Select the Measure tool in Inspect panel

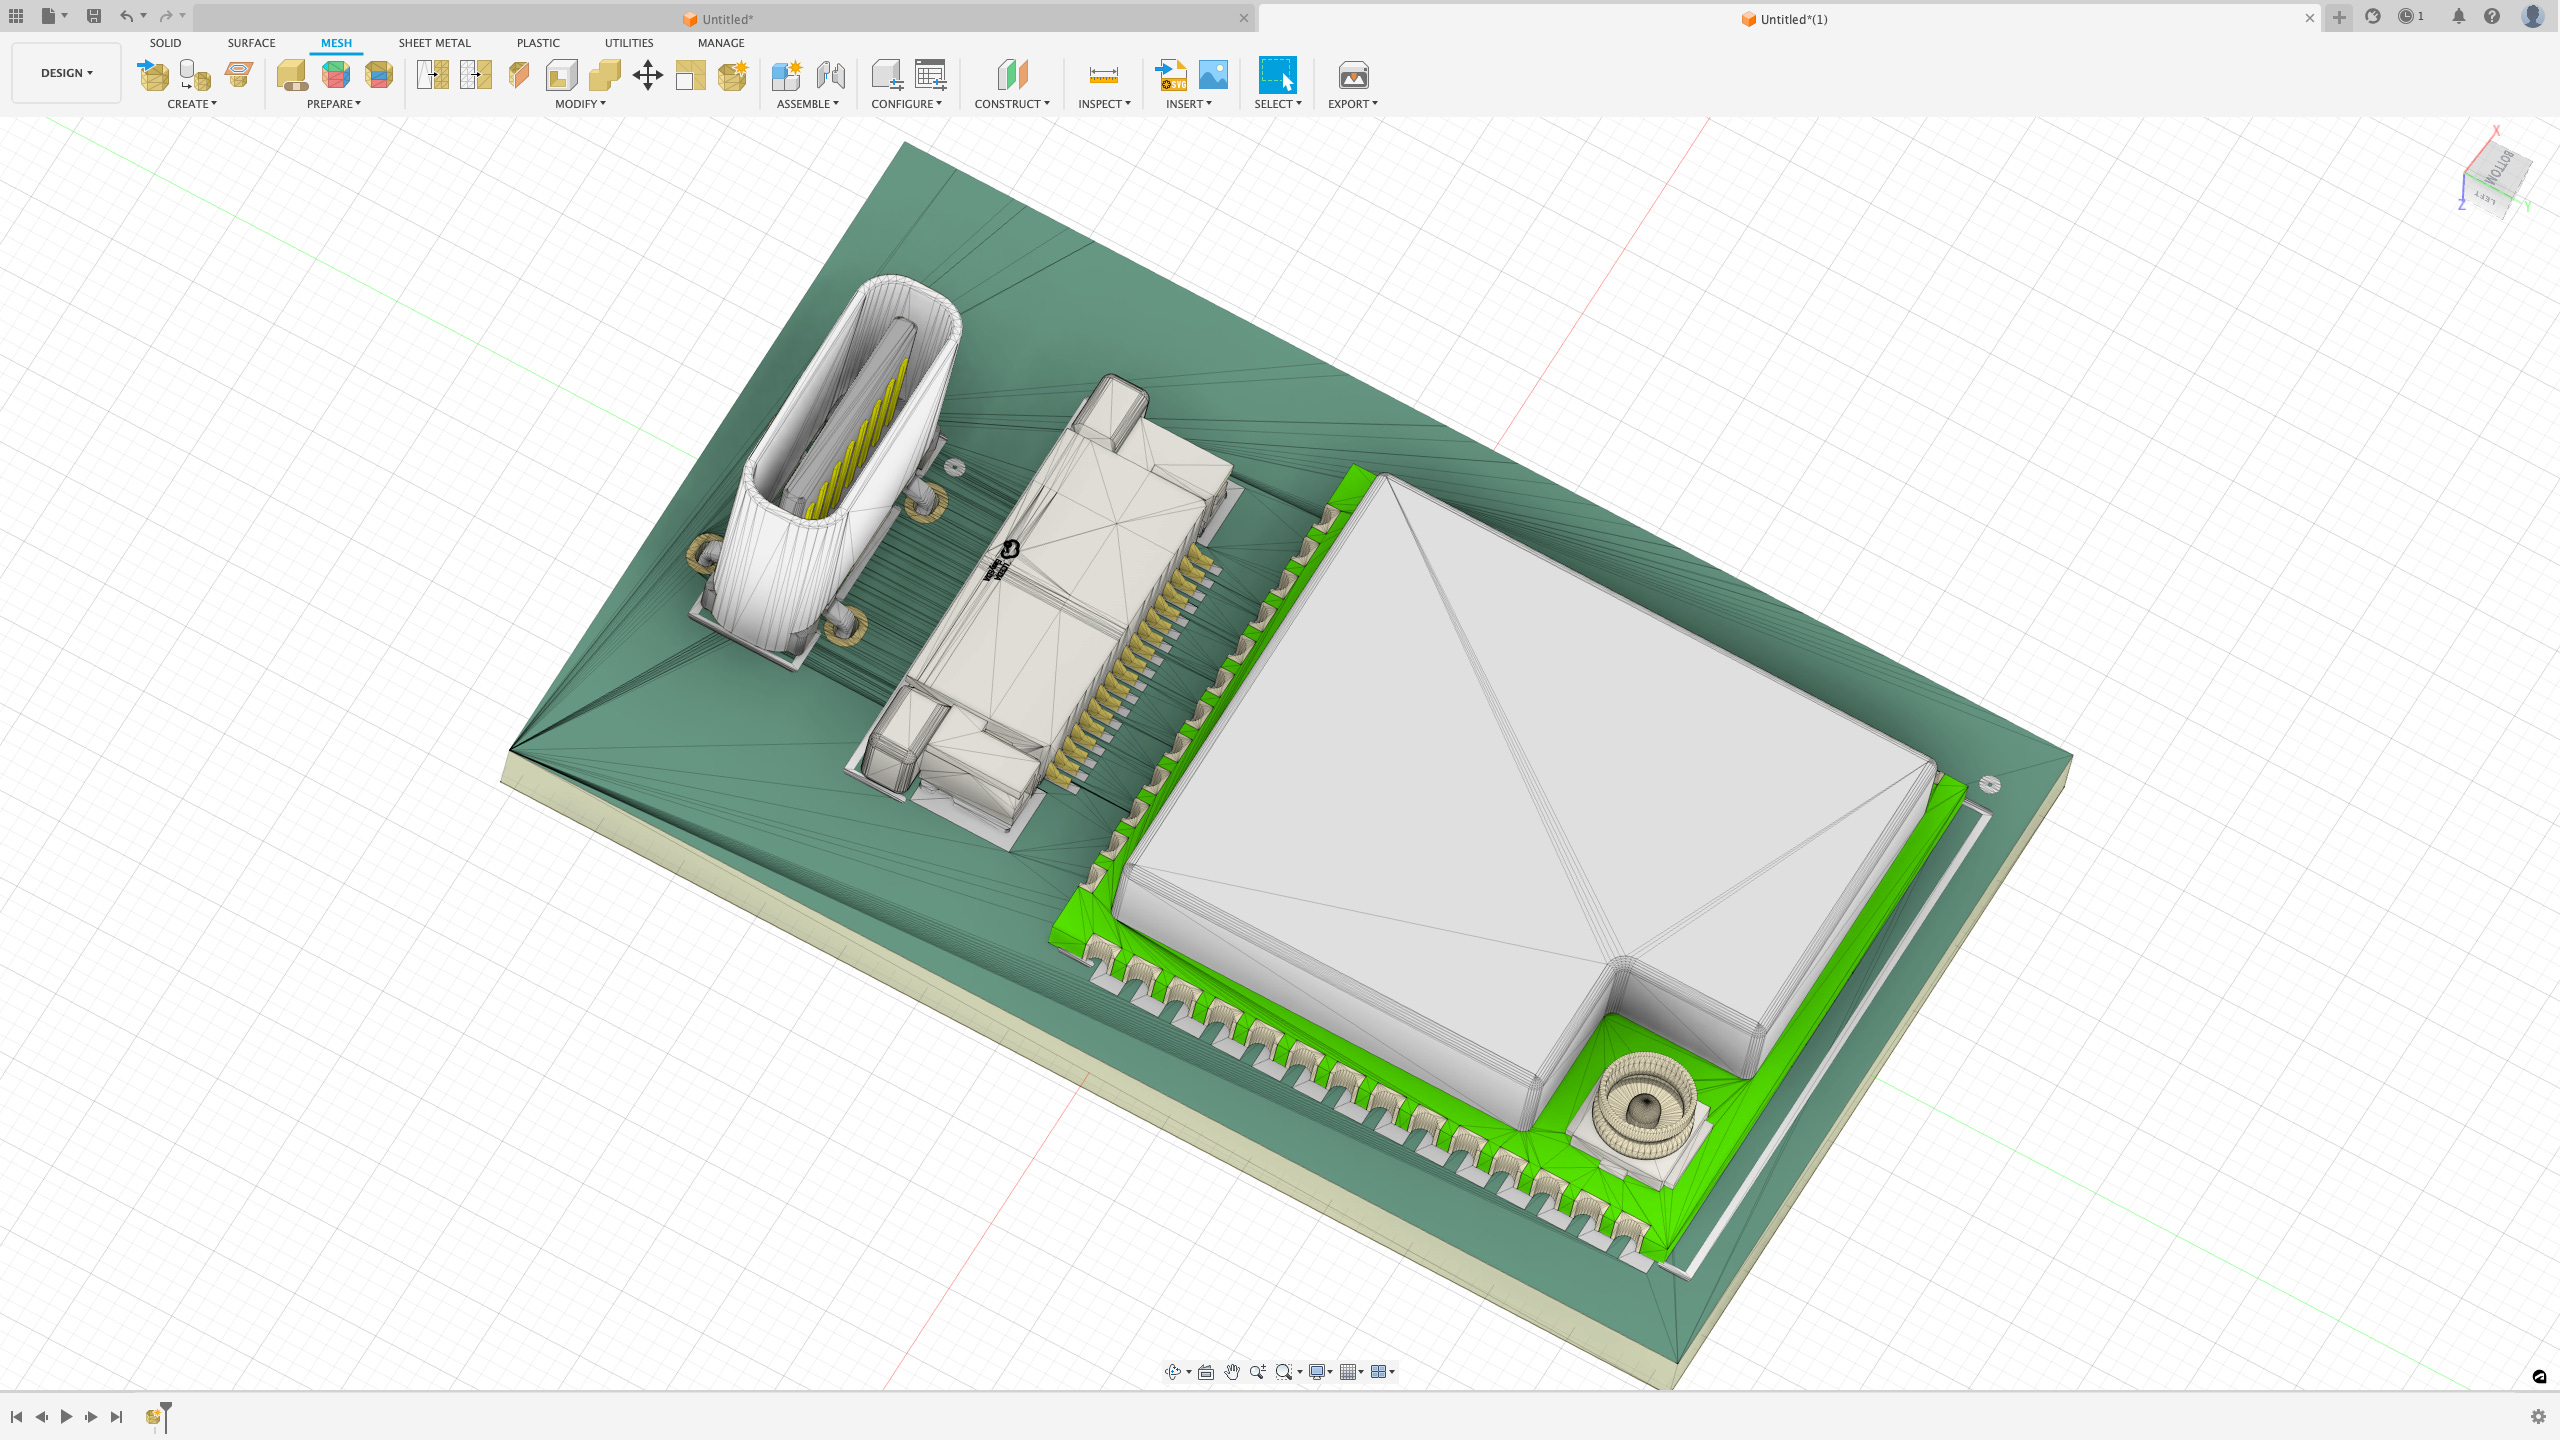pos(1101,75)
